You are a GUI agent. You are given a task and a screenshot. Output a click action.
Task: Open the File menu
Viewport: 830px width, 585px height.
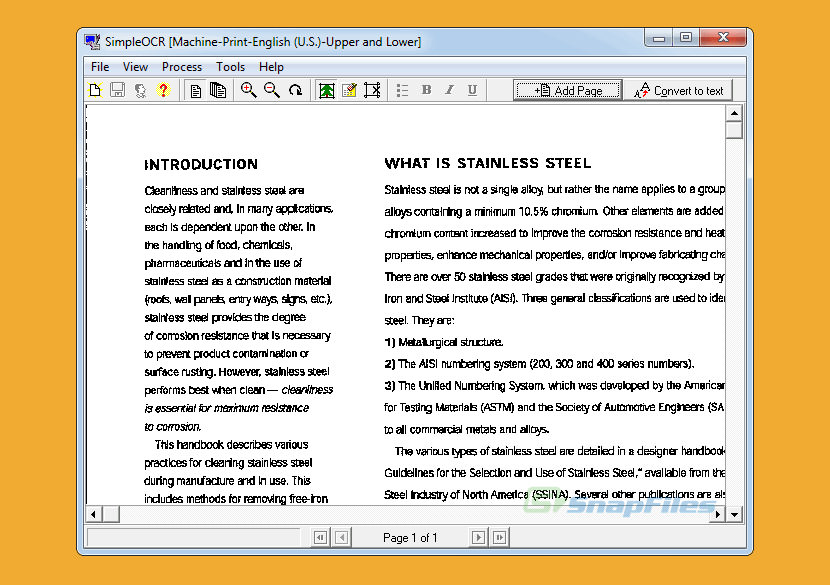point(100,67)
